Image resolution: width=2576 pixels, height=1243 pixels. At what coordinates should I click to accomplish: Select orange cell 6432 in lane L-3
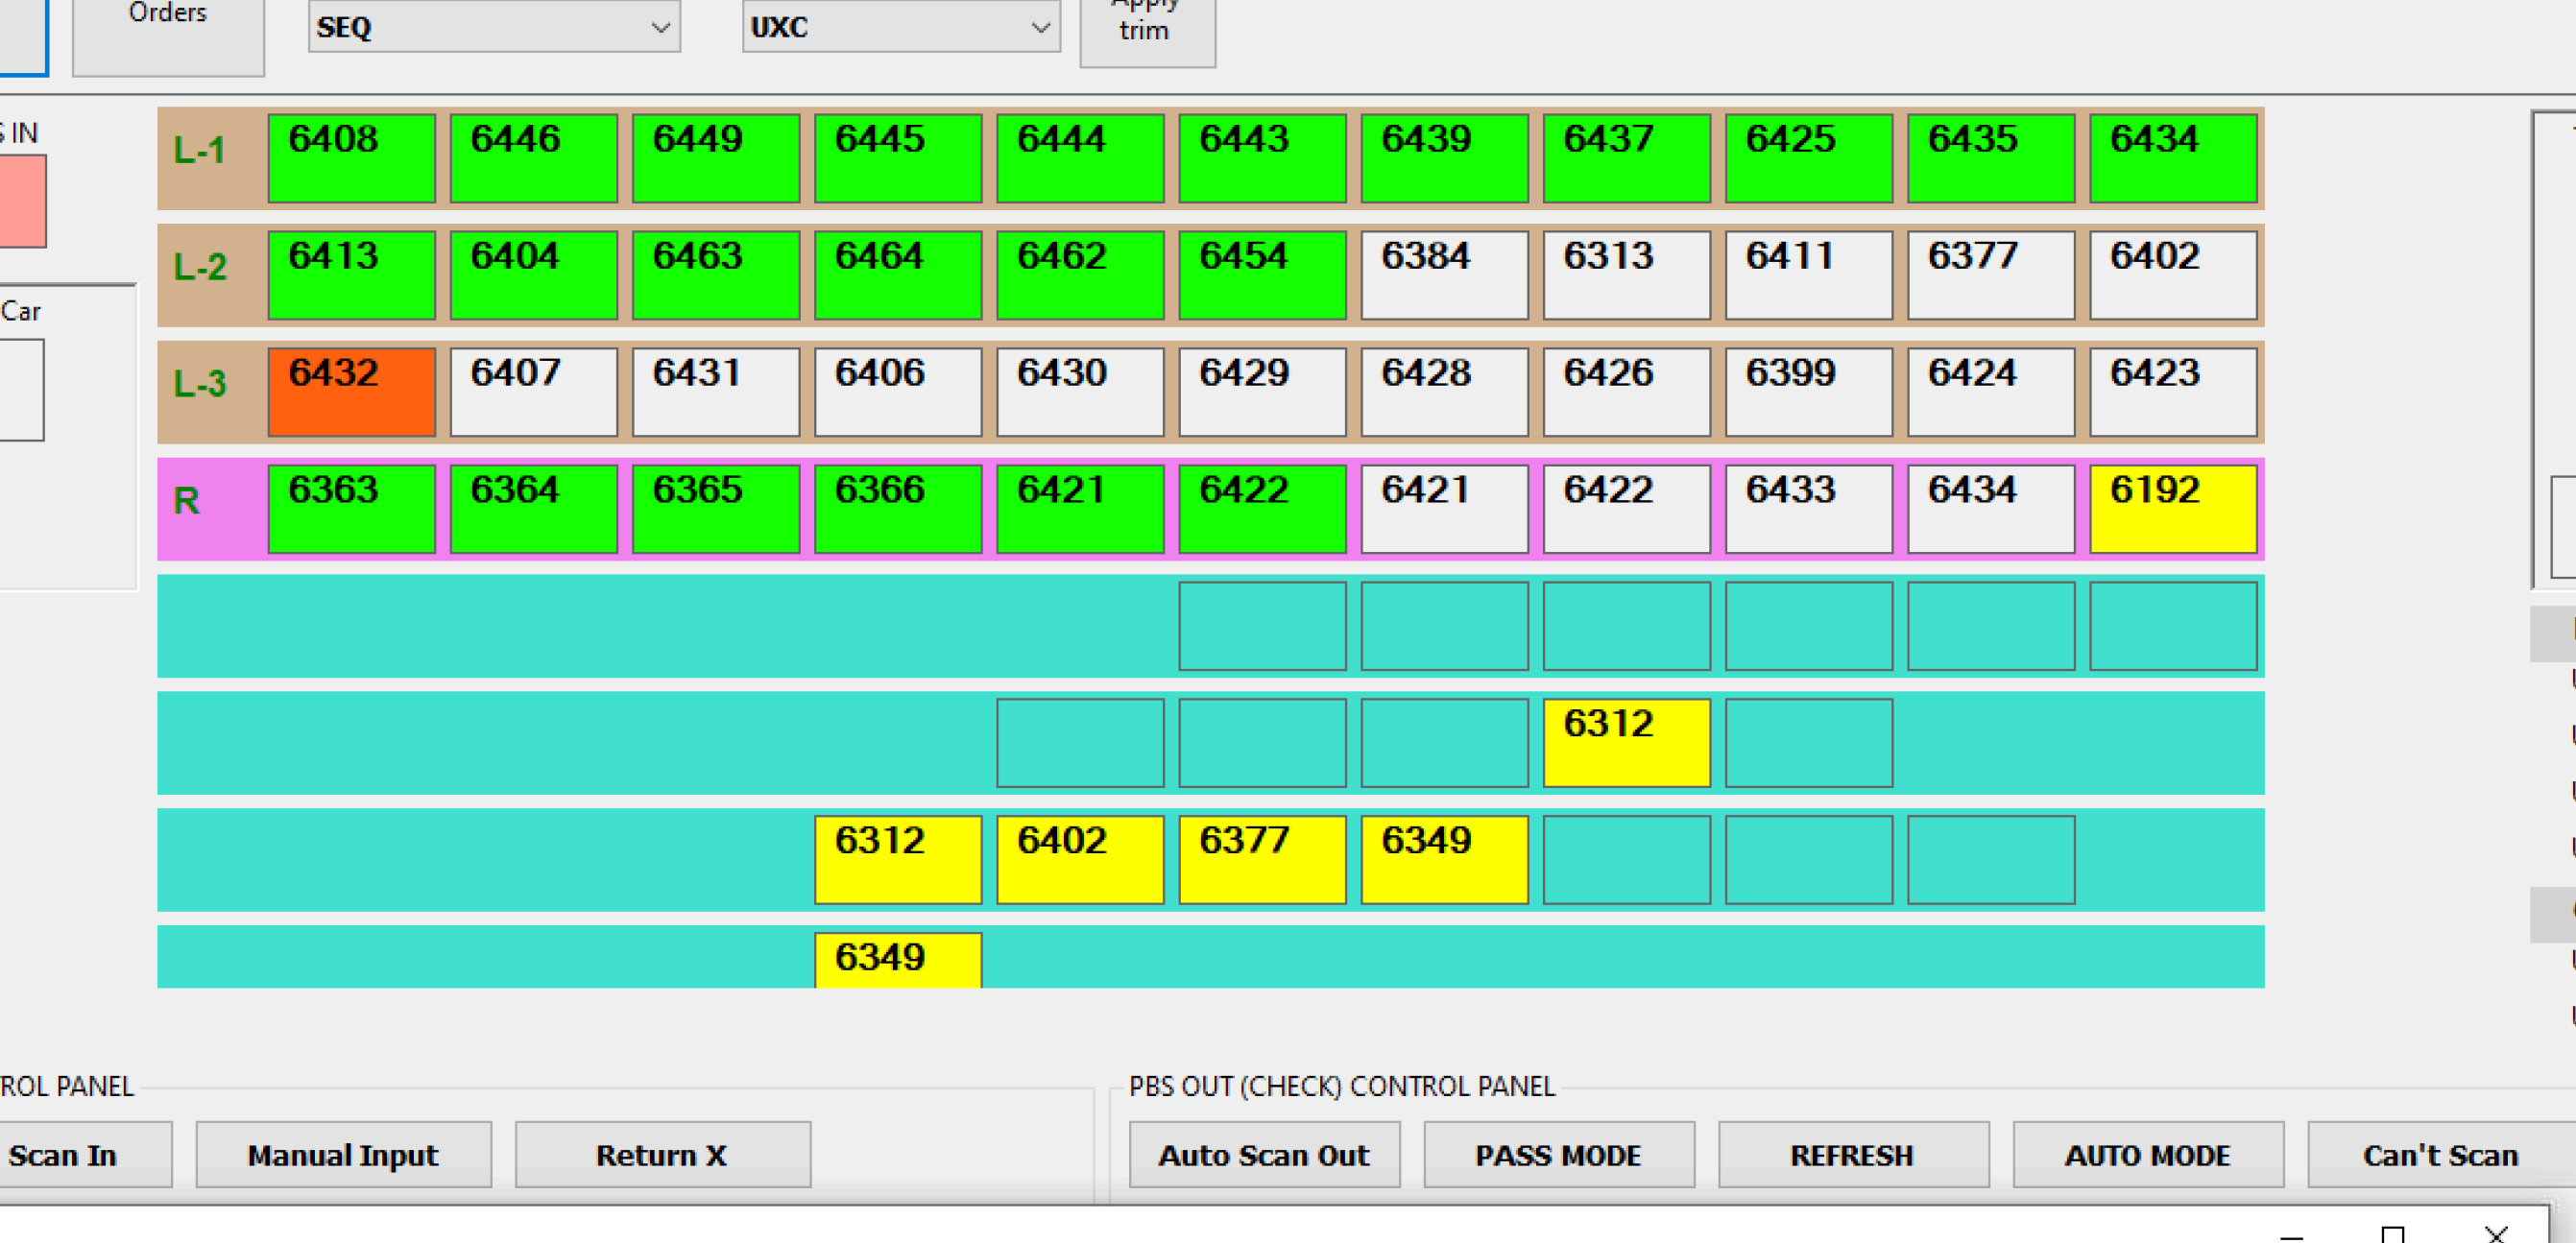(351, 392)
